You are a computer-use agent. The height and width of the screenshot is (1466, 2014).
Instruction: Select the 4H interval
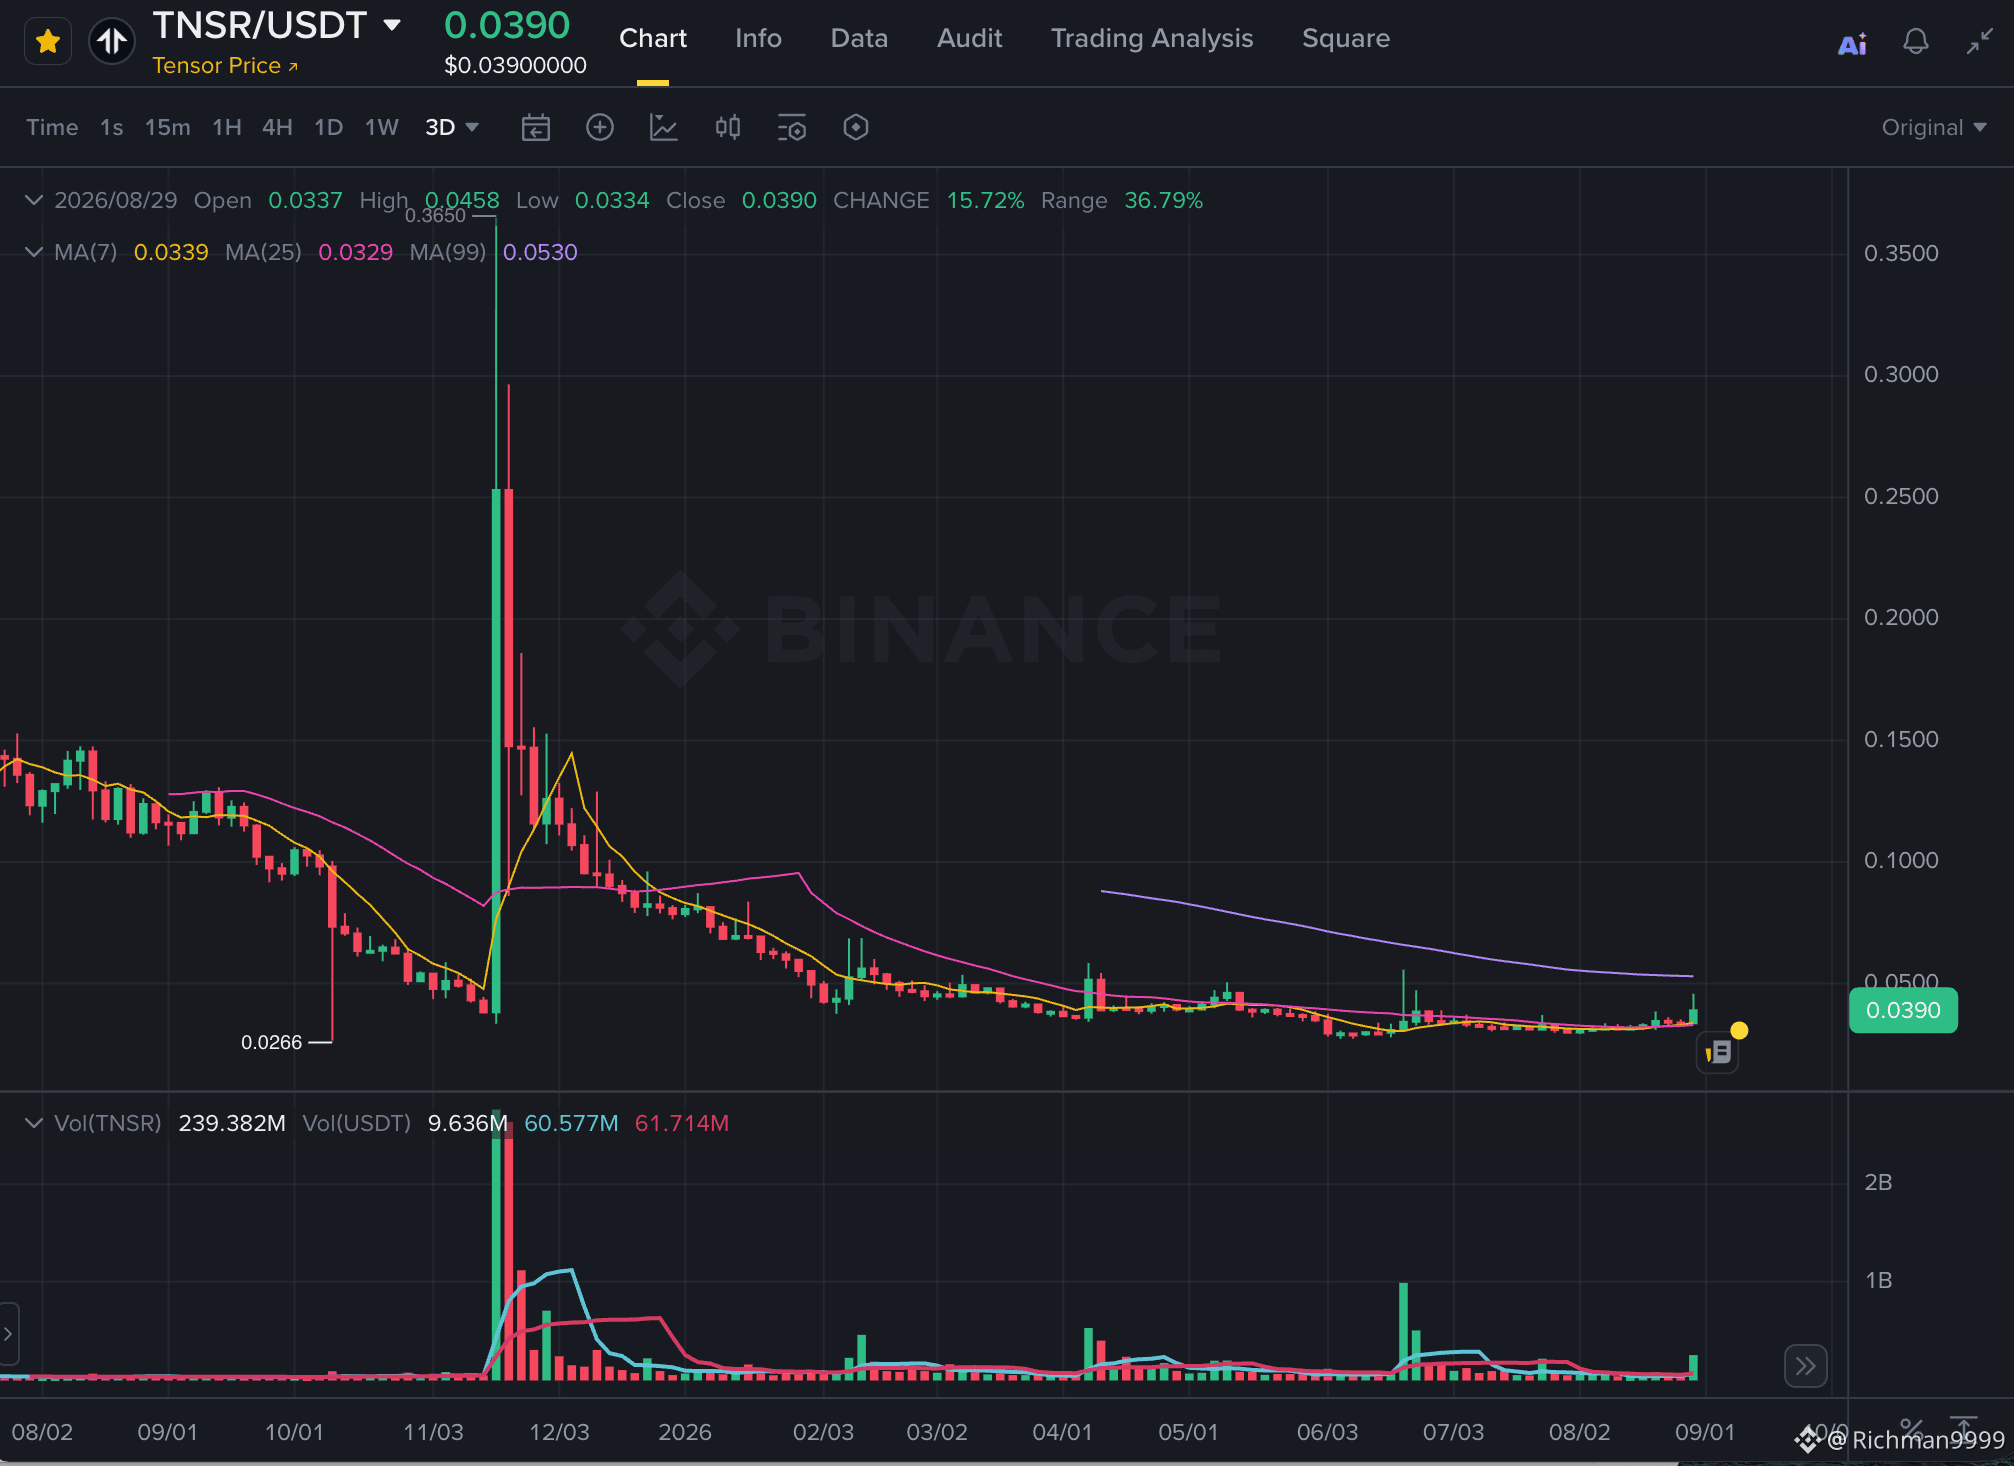click(277, 128)
